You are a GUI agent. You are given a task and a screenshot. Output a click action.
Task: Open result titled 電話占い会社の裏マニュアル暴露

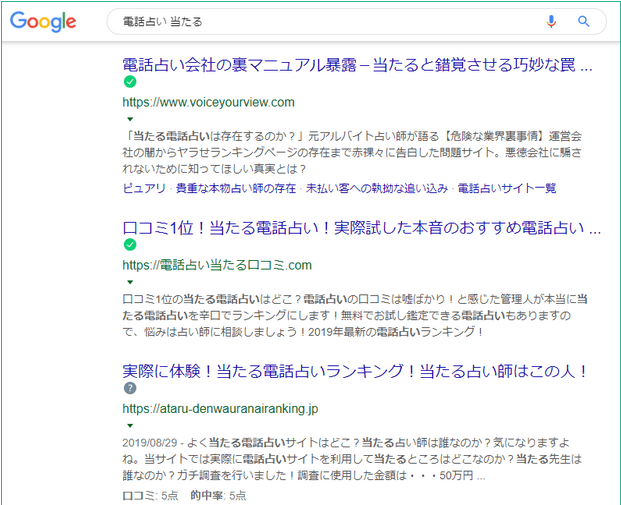tap(357, 64)
